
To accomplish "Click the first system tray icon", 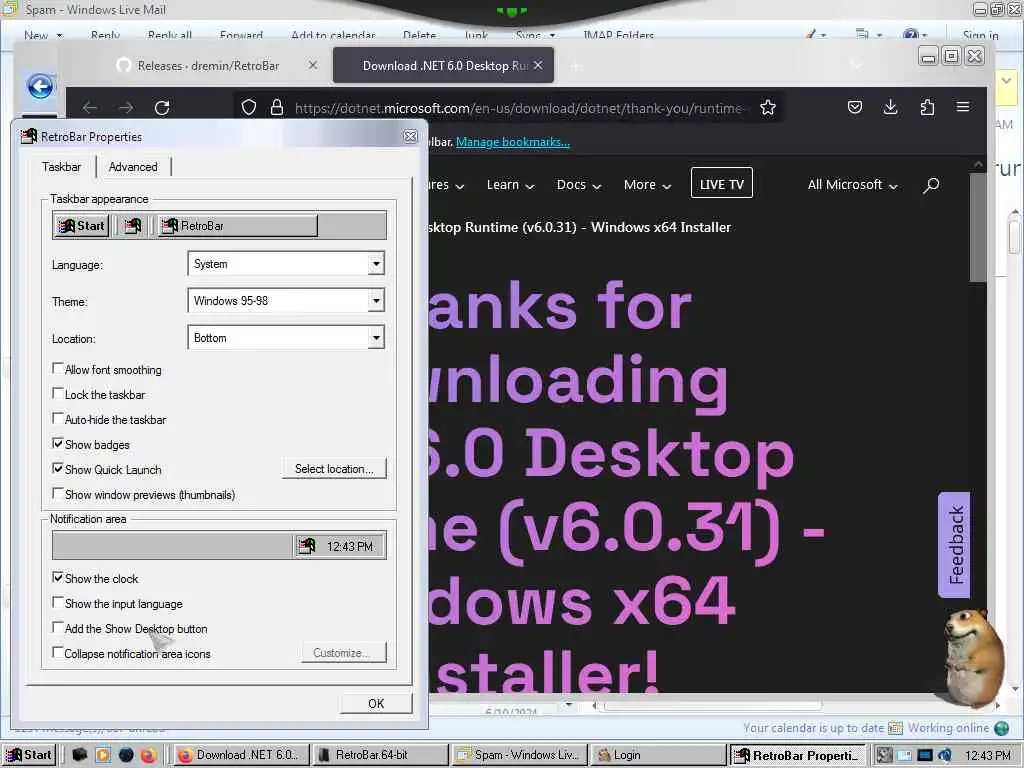I will (884, 756).
